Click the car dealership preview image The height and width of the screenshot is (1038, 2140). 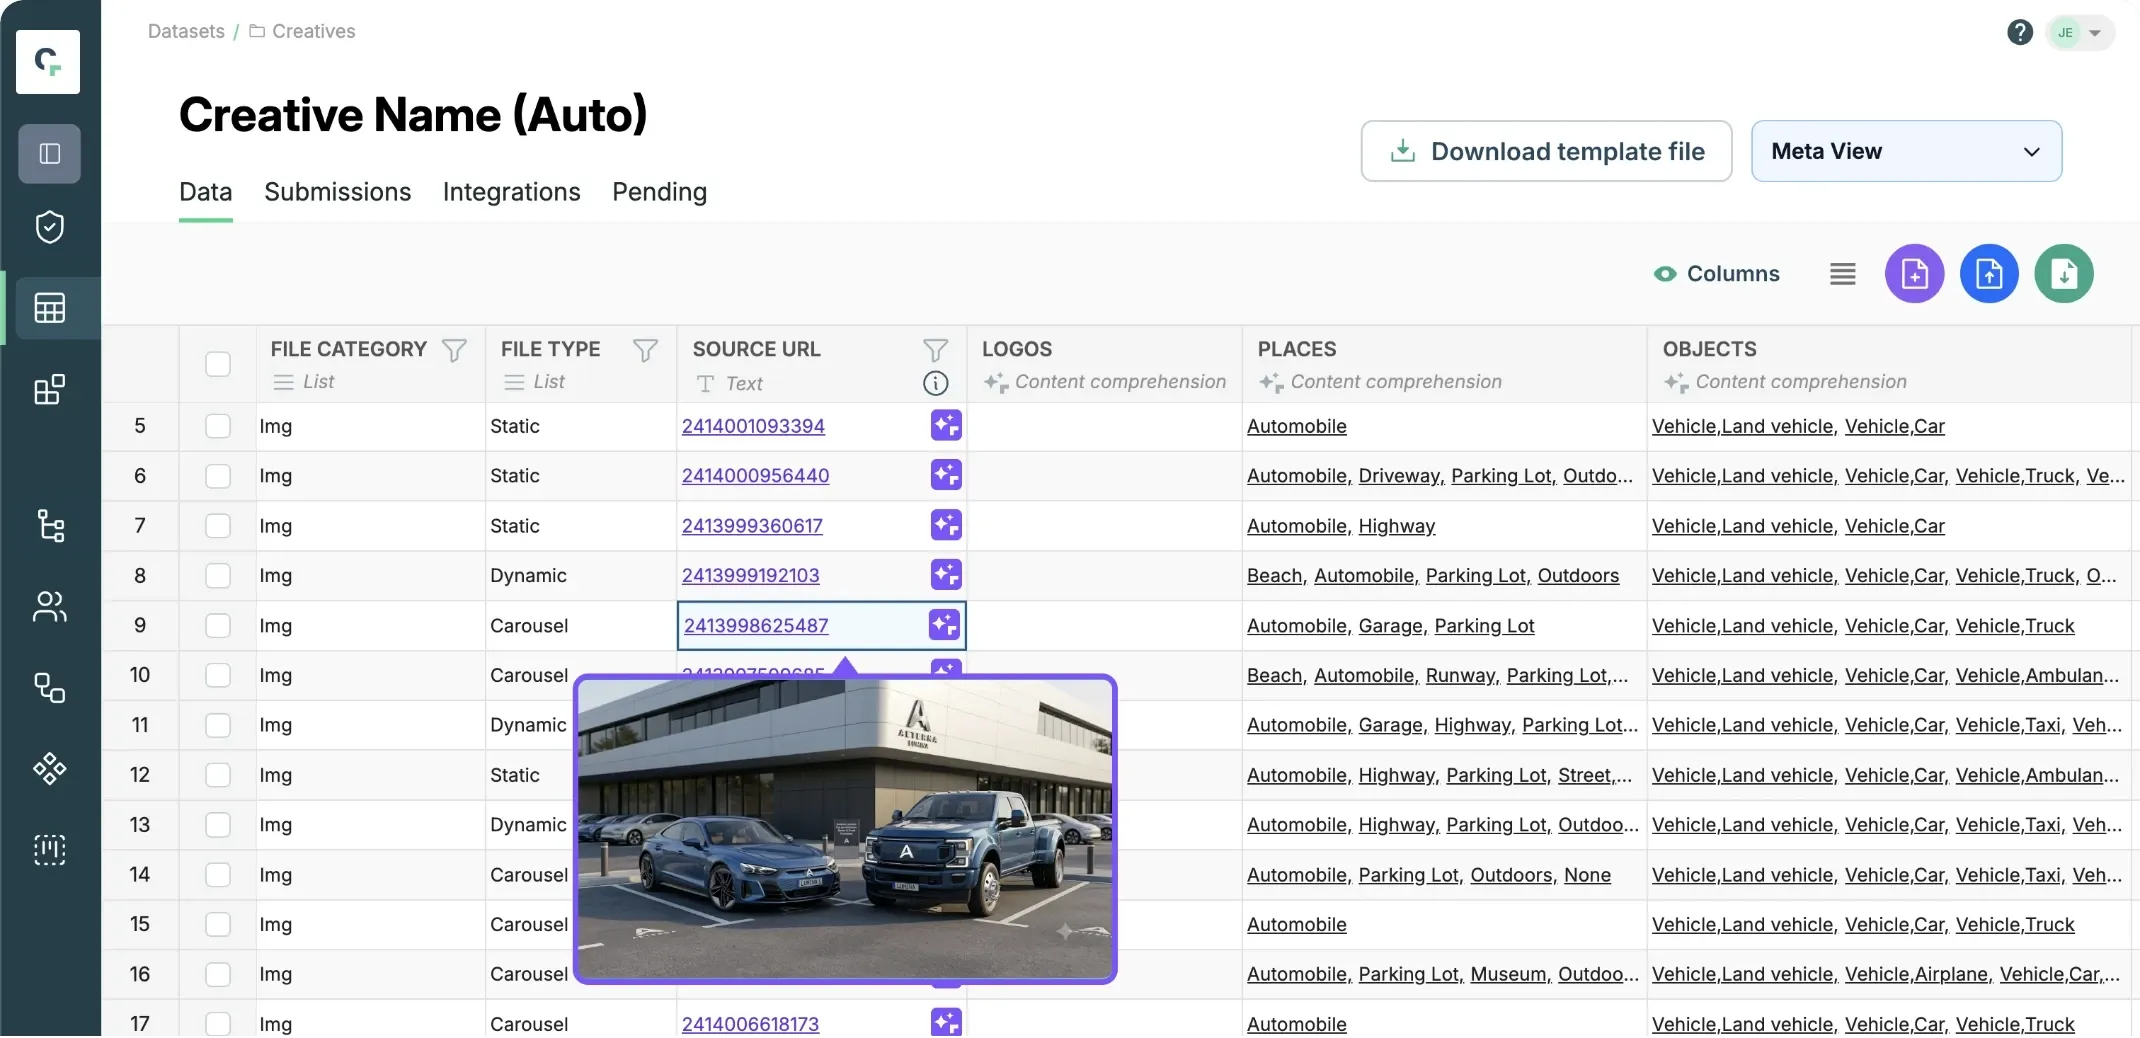[x=845, y=829]
